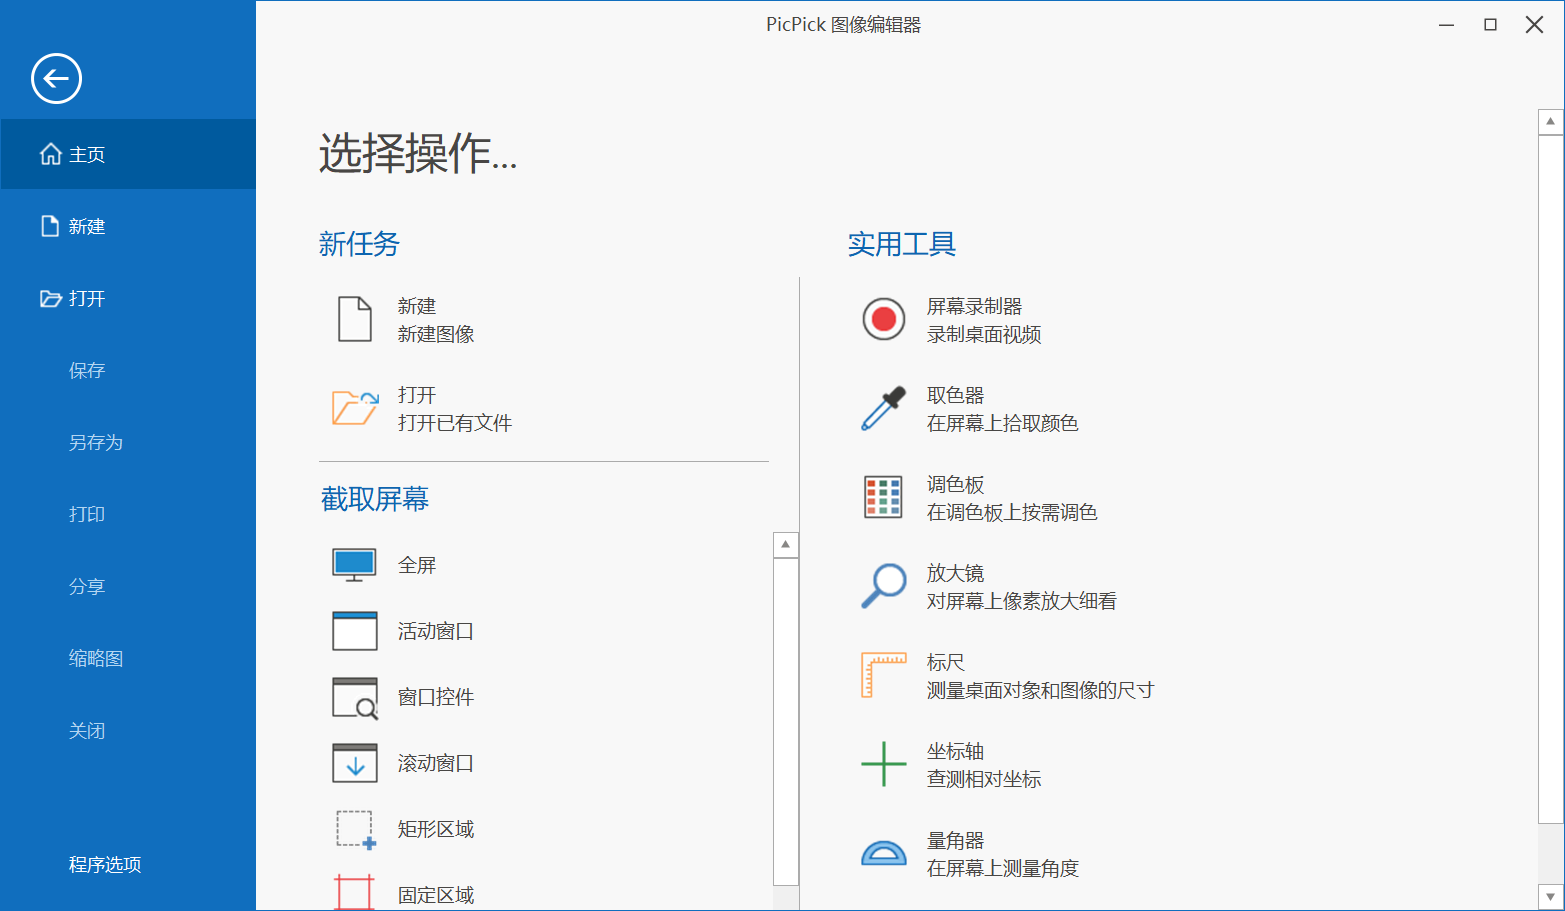Click the 新建 label in the sidebar
The image size is (1565, 911).
pos(87,227)
